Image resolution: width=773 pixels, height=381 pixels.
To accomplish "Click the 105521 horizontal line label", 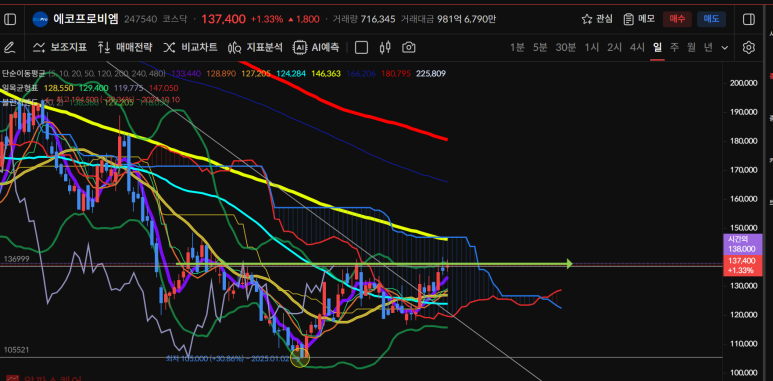I will tap(17, 349).
